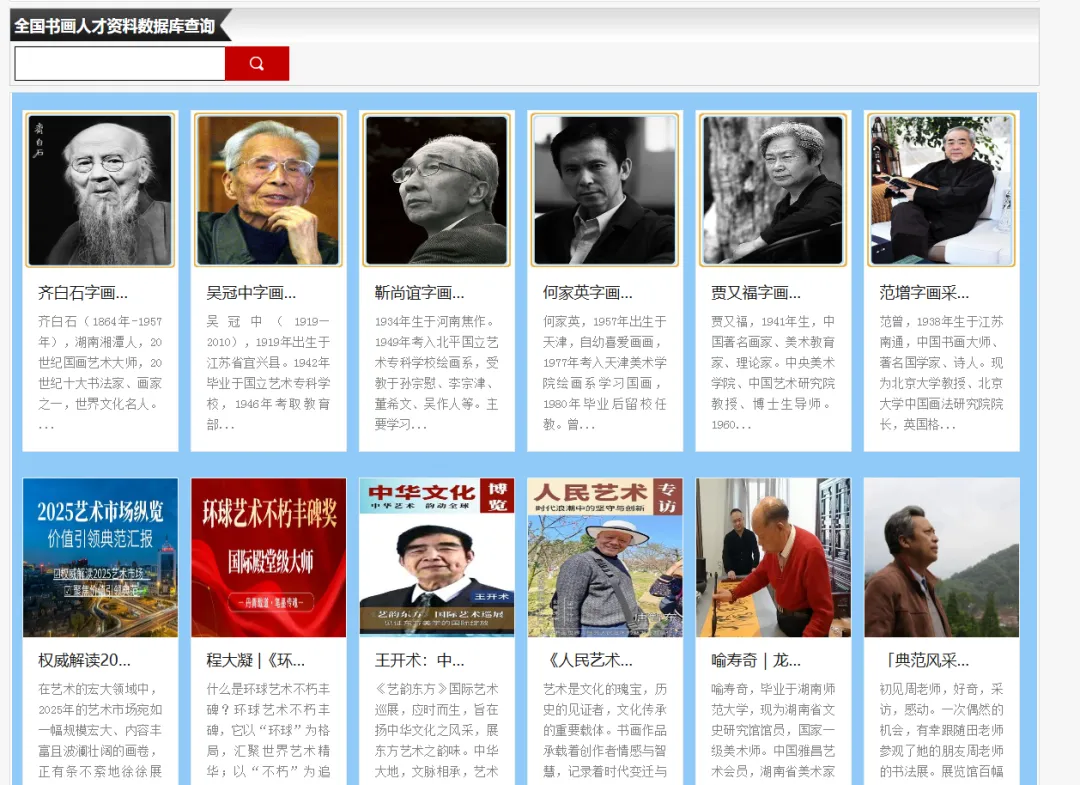Open 吴冠中 portrait thumbnail

[269, 190]
